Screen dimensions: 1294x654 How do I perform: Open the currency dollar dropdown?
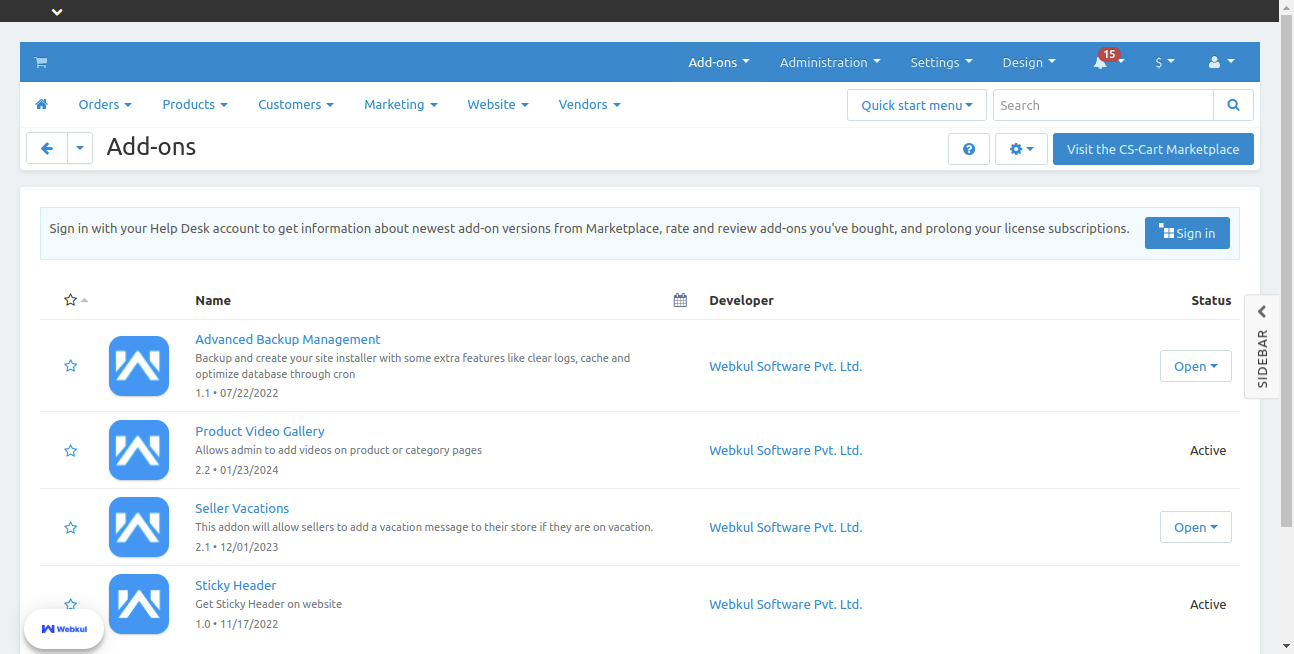click(x=1165, y=62)
